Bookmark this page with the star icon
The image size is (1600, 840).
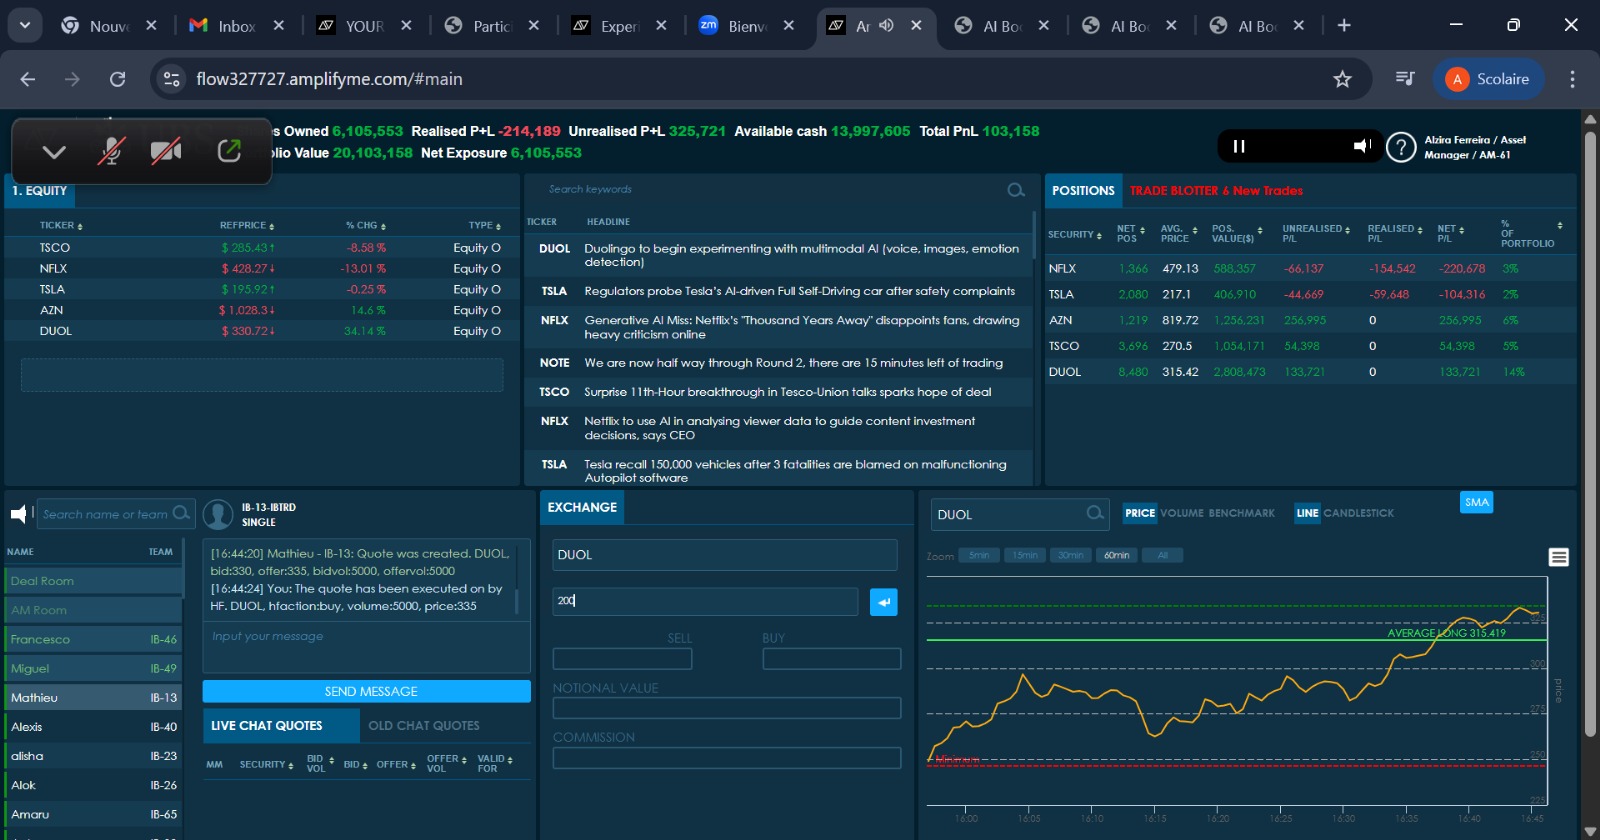(x=1342, y=79)
